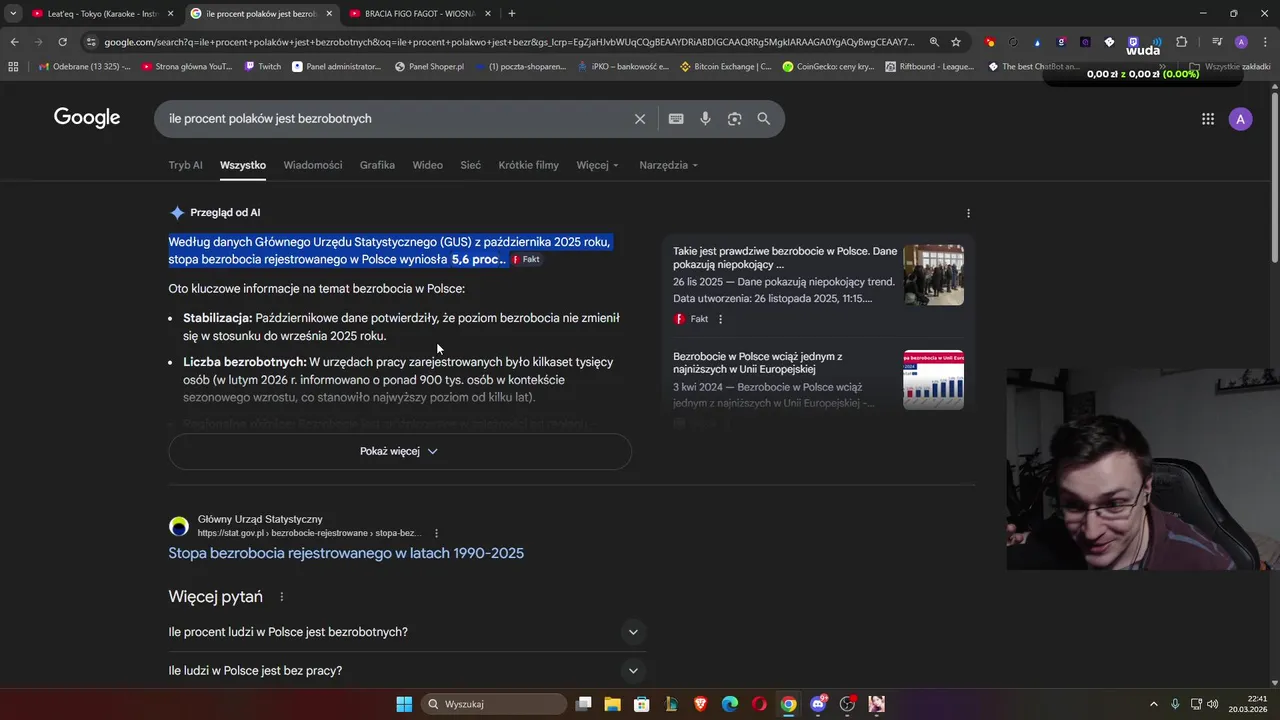Search by image with Google Lens
Image resolution: width=1280 pixels, height=720 pixels.
[x=735, y=119]
